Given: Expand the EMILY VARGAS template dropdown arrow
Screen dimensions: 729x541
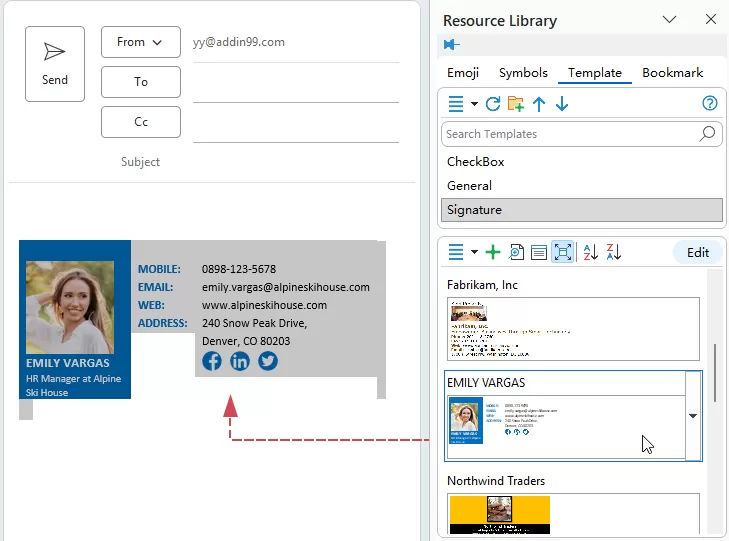Looking at the screenshot, I should (693, 416).
